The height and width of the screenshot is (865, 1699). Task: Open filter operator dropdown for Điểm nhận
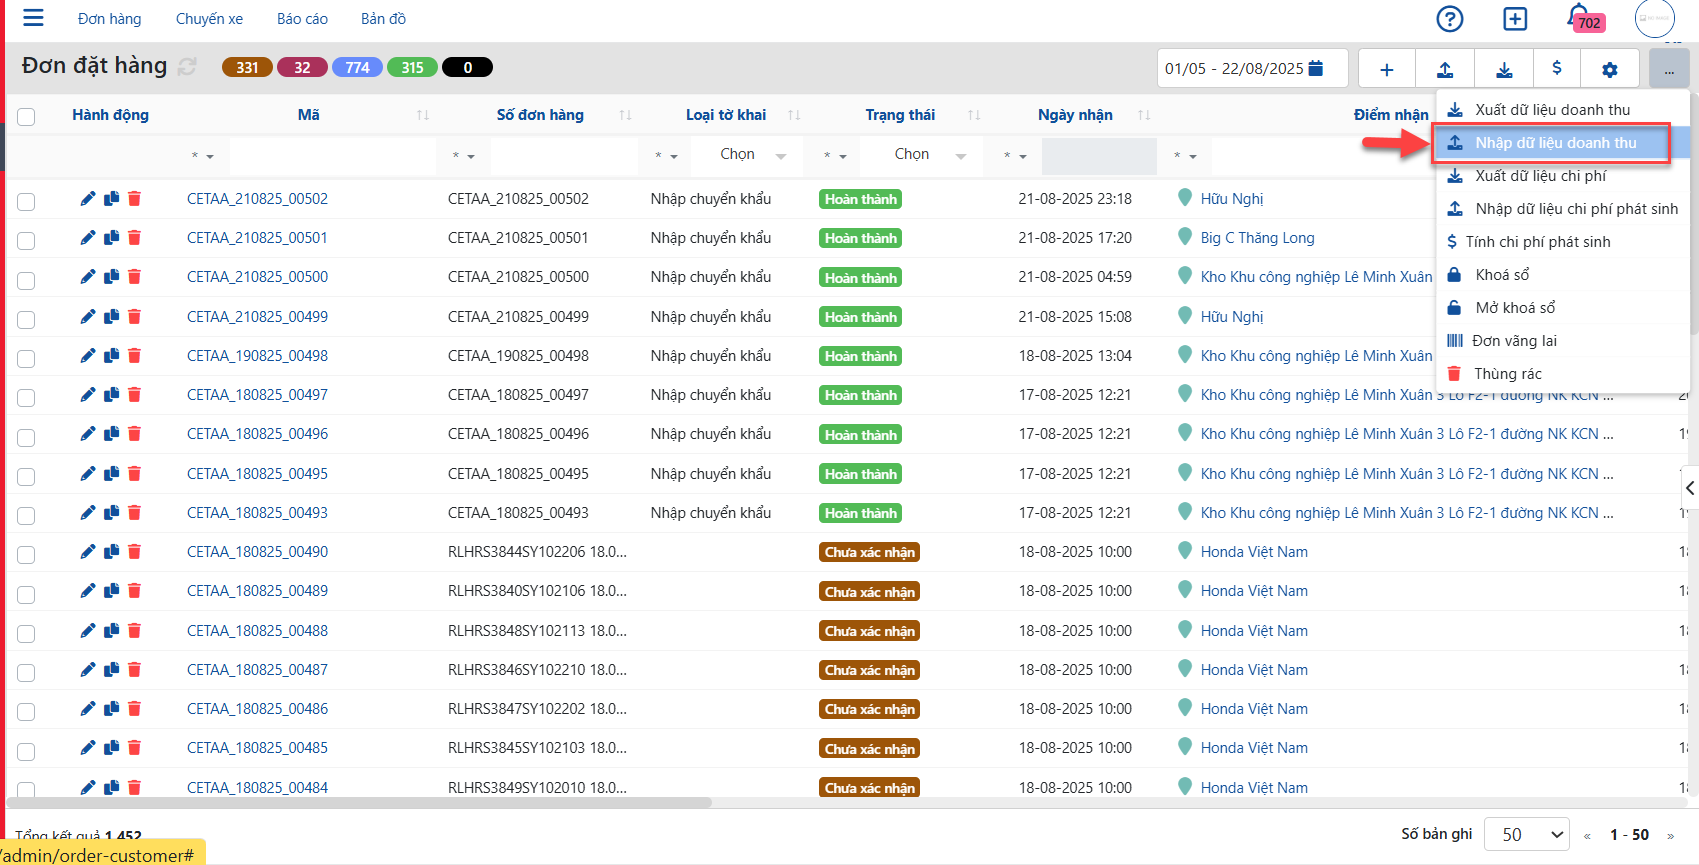[x=1185, y=156]
